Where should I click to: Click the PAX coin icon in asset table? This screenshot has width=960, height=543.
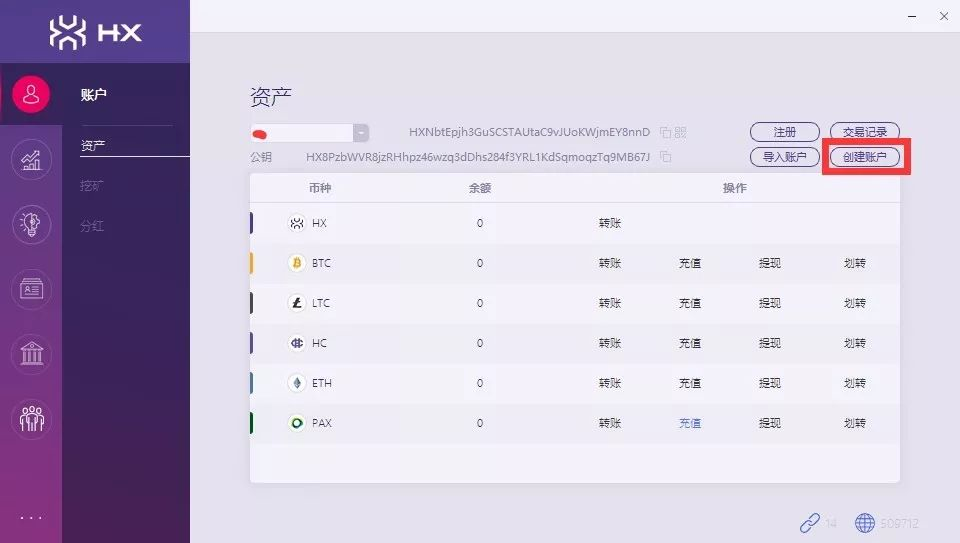tap(297, 423)
